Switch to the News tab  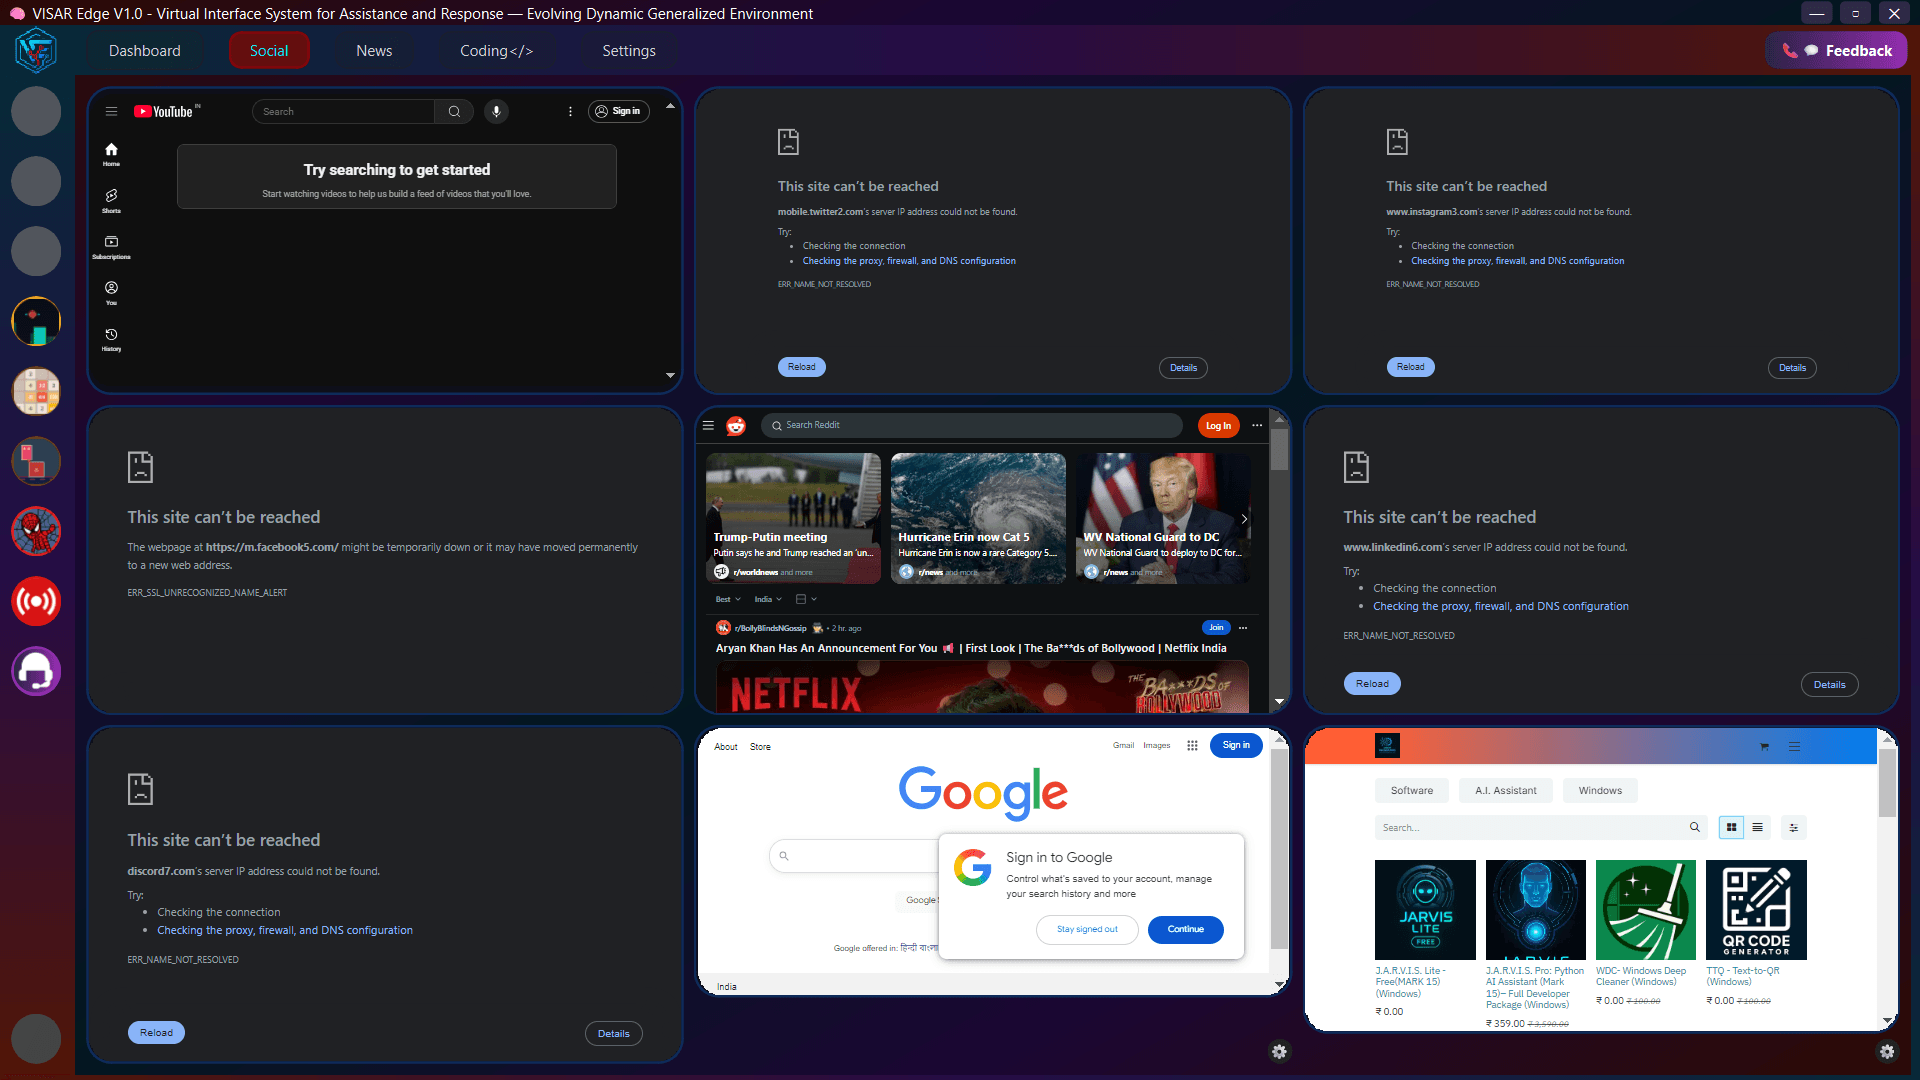pos(374,50)
